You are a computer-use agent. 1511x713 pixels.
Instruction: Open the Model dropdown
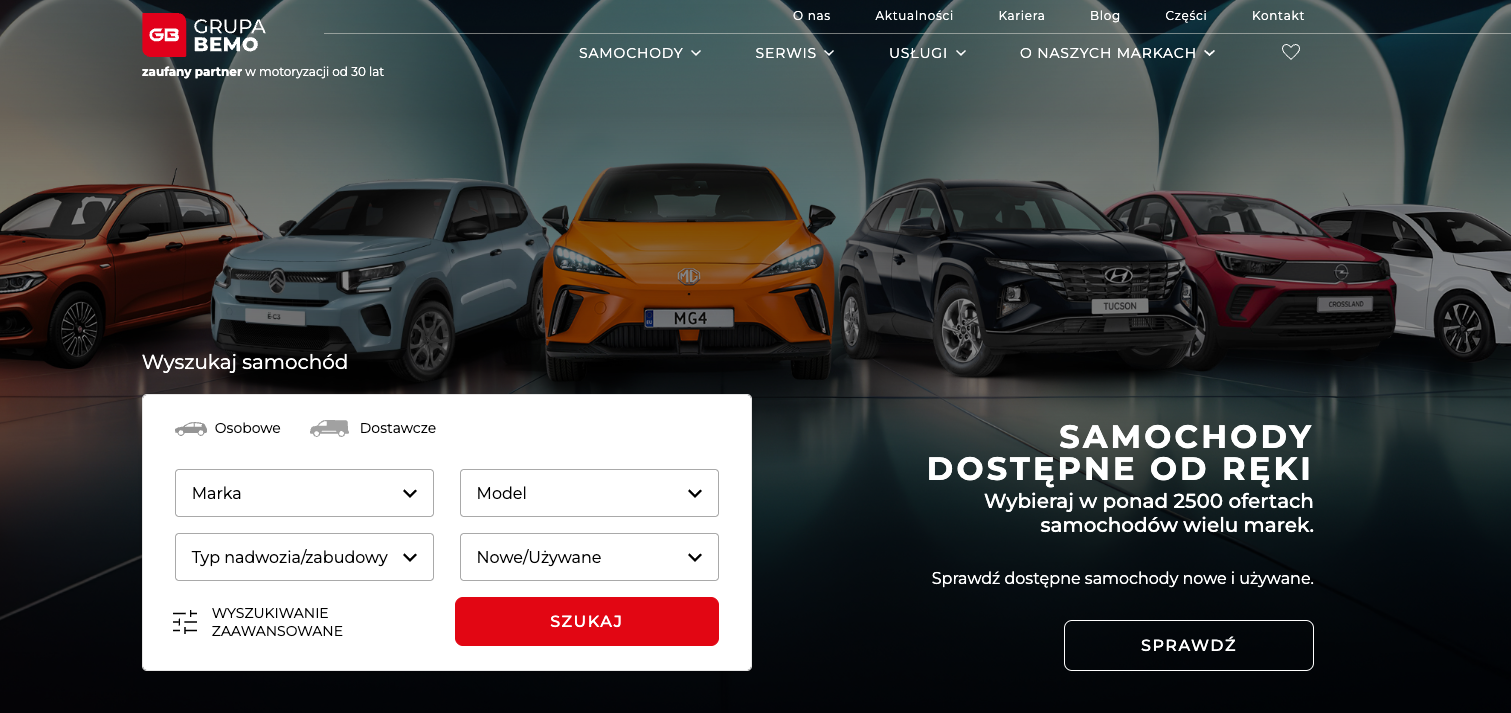click(589, 493)
